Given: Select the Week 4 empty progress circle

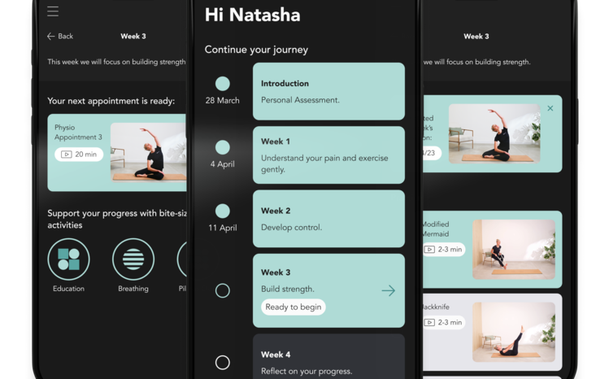Looking at the screenshot, I should [x=223, y=362].
